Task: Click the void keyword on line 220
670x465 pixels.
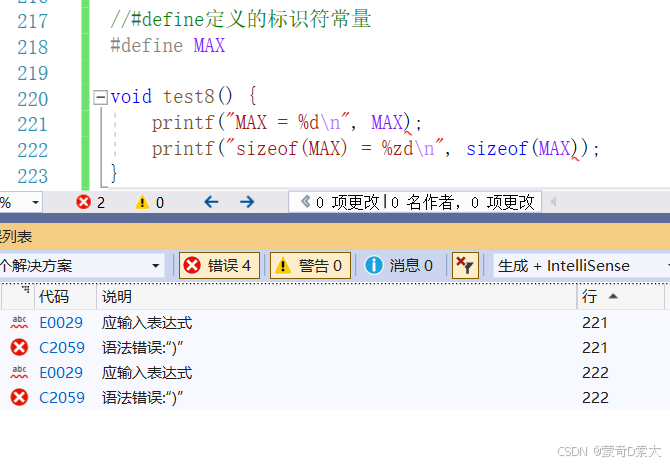Action: point(131,97)
